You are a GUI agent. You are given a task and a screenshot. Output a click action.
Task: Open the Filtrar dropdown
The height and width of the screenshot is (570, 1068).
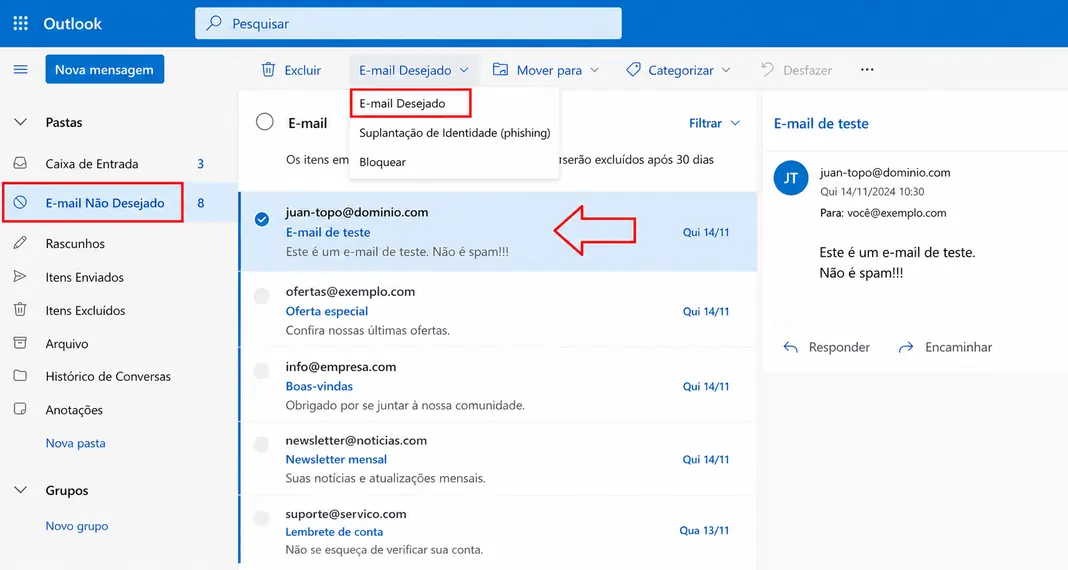[714, 123]
